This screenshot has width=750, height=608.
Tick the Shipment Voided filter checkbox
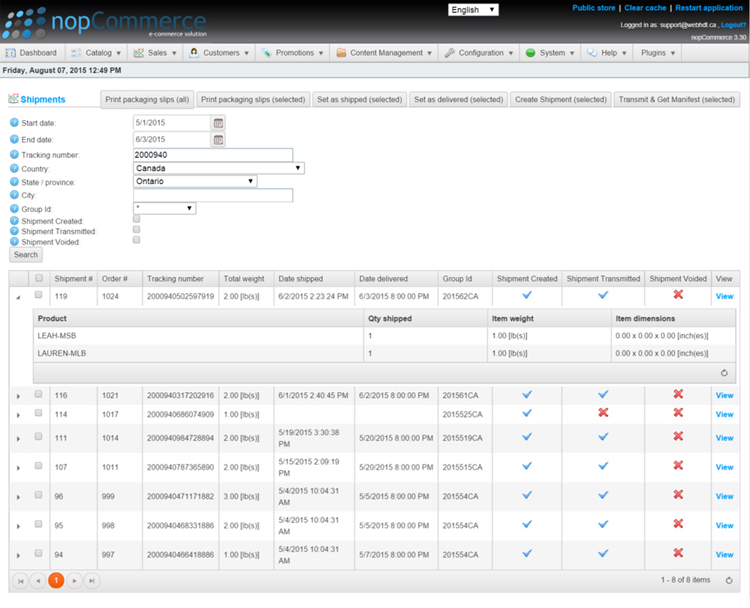136,240
